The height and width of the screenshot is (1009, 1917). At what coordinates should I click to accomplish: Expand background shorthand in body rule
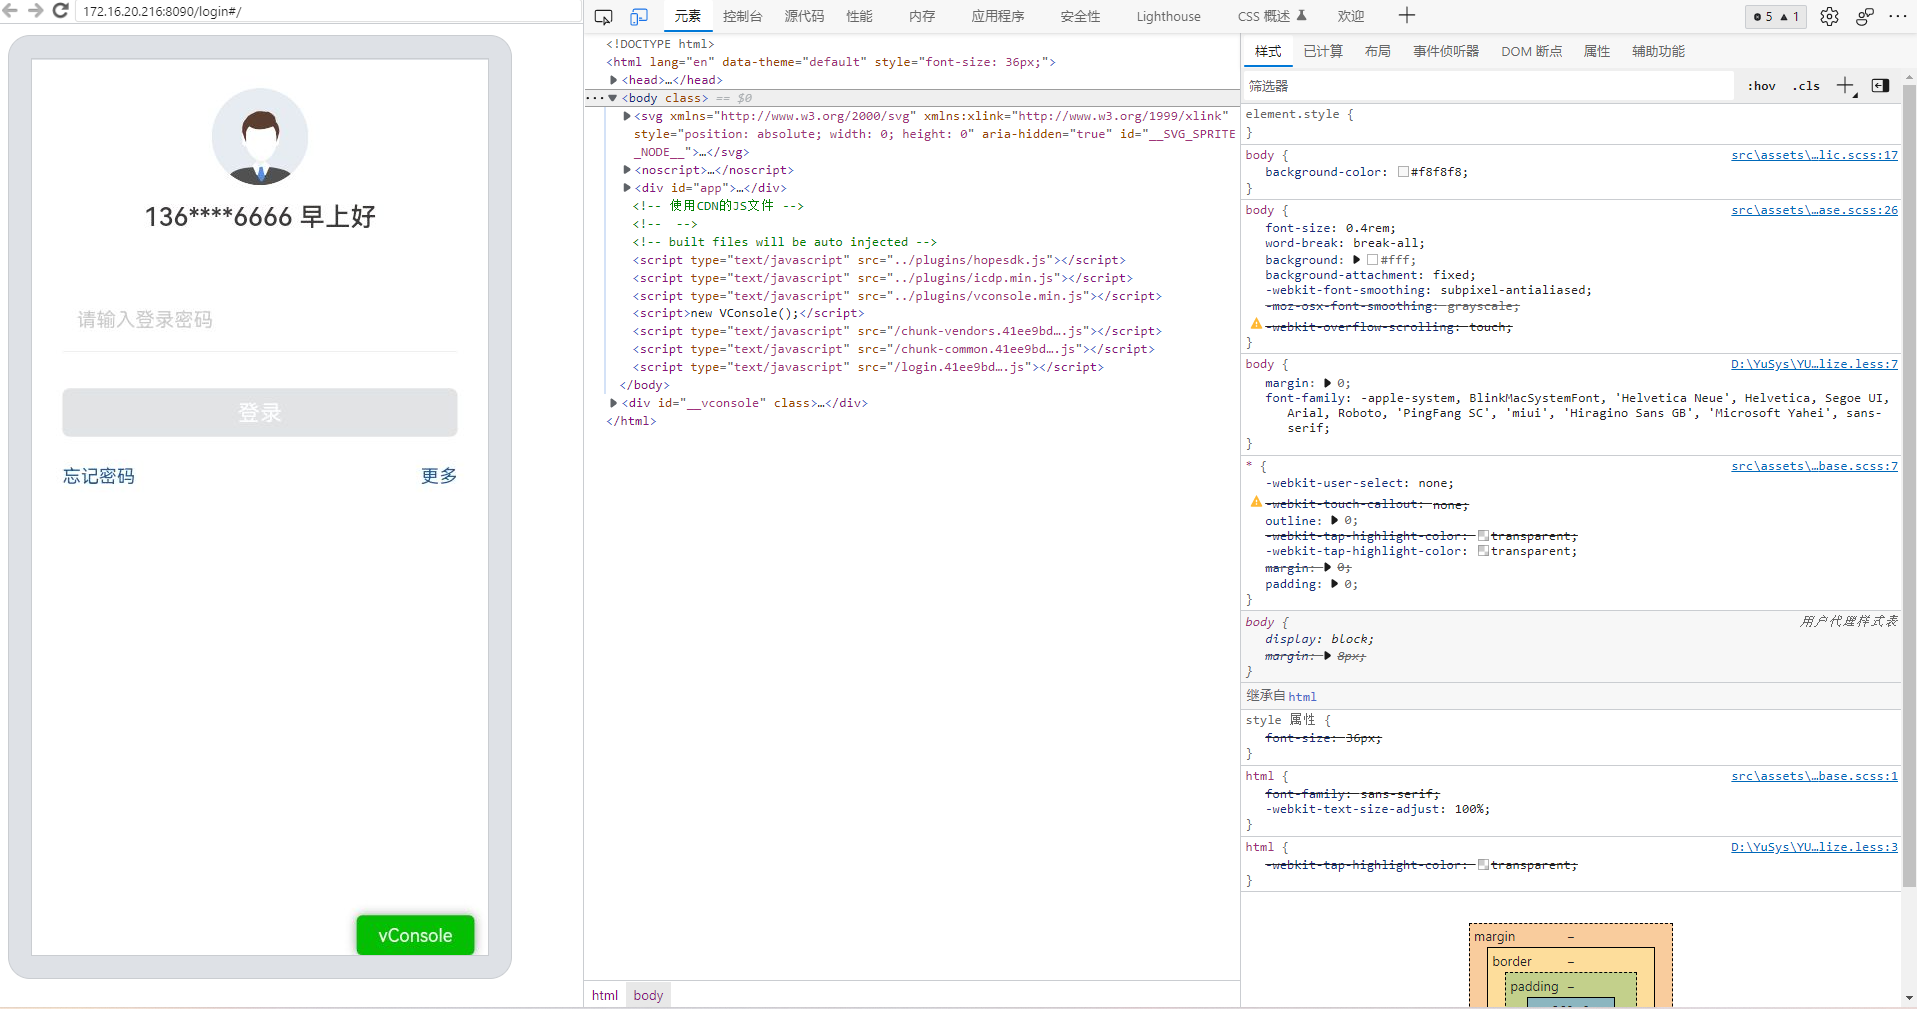click(1356, 260)
